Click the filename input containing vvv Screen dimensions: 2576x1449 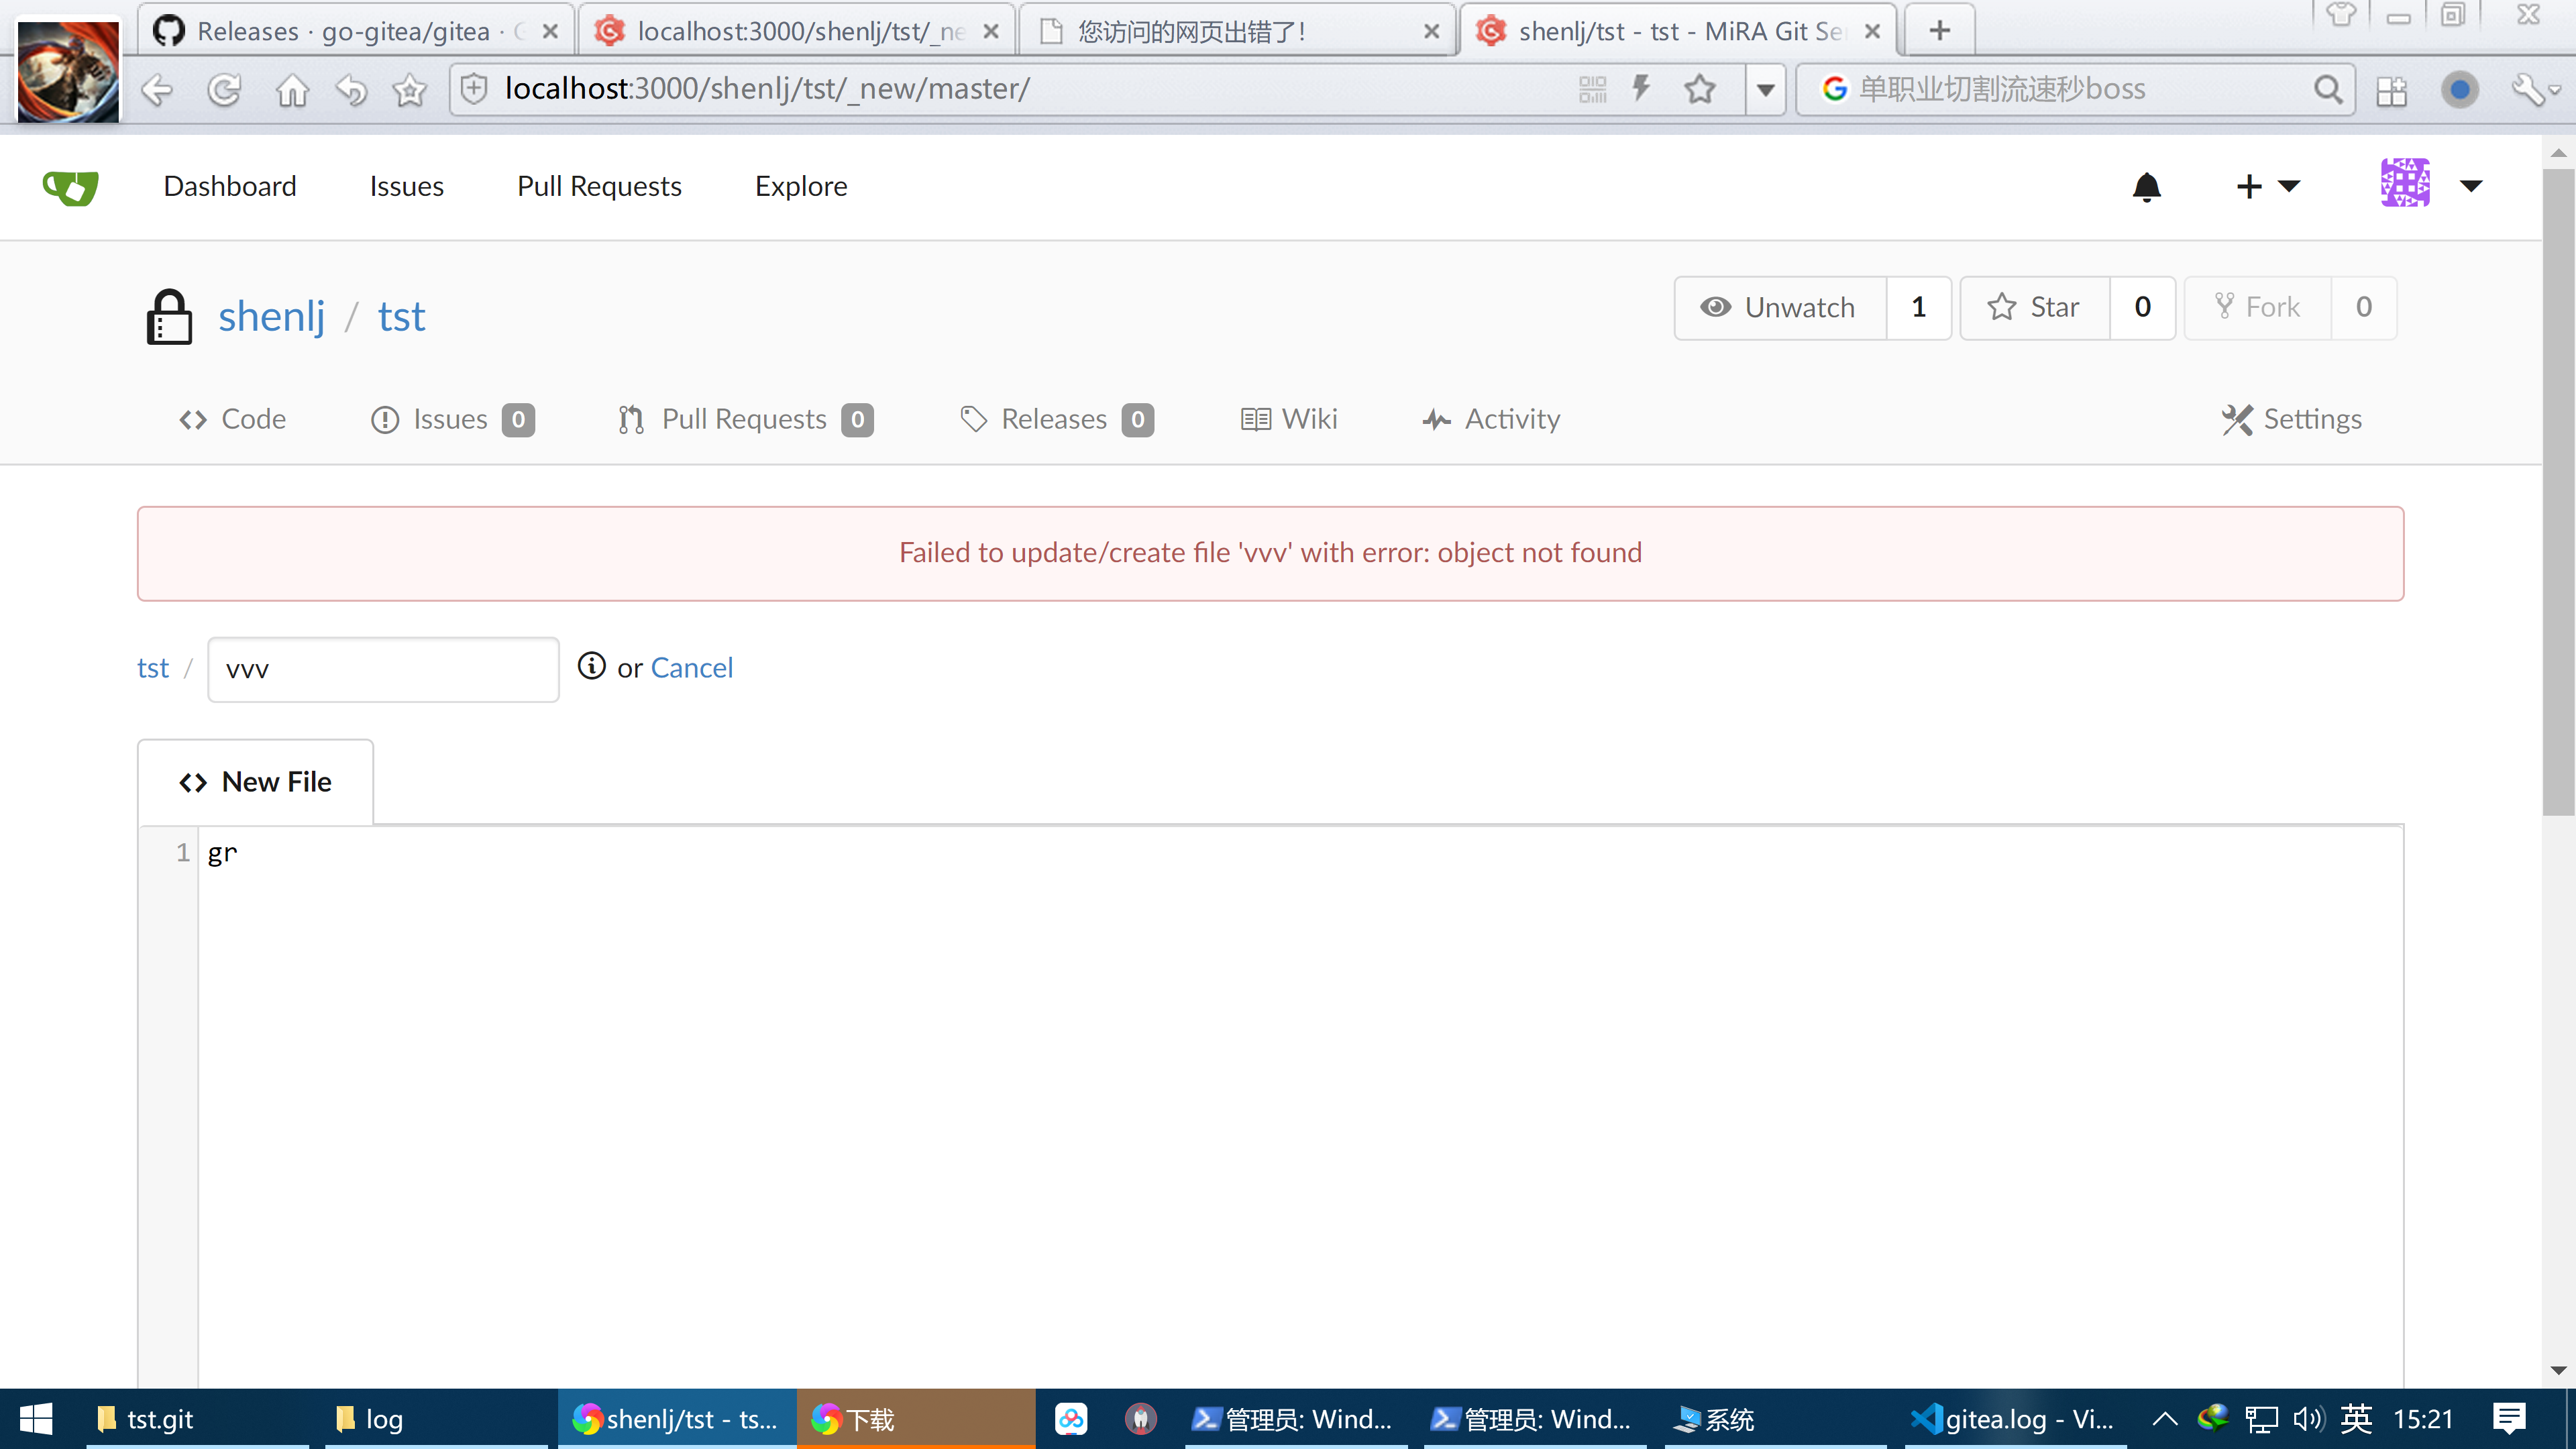tap(383, 669)
